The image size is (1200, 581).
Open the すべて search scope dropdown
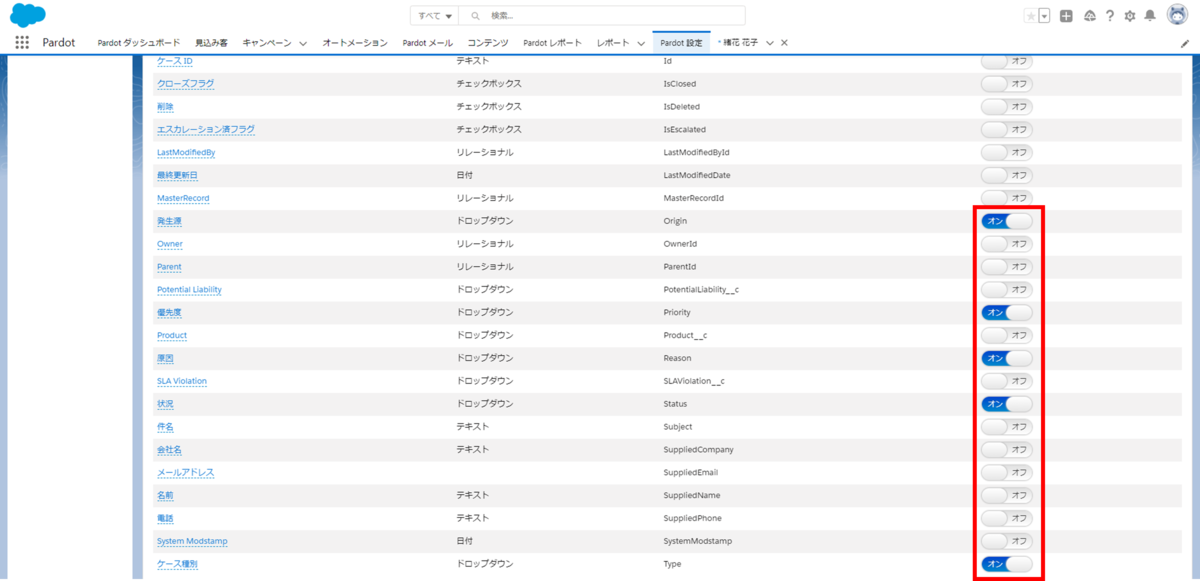tap(434, 16)
